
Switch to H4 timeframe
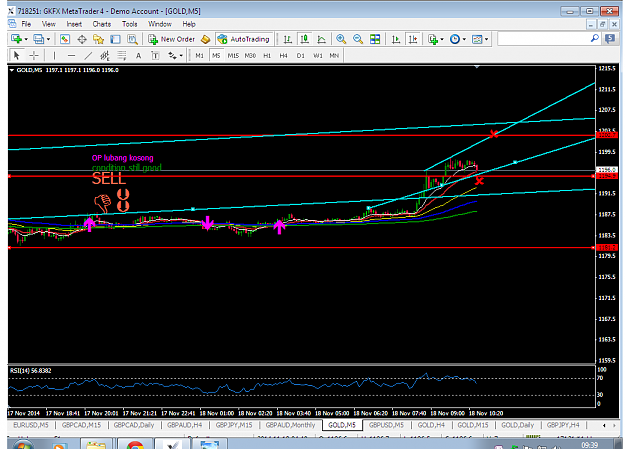click(x=283, y=56)
